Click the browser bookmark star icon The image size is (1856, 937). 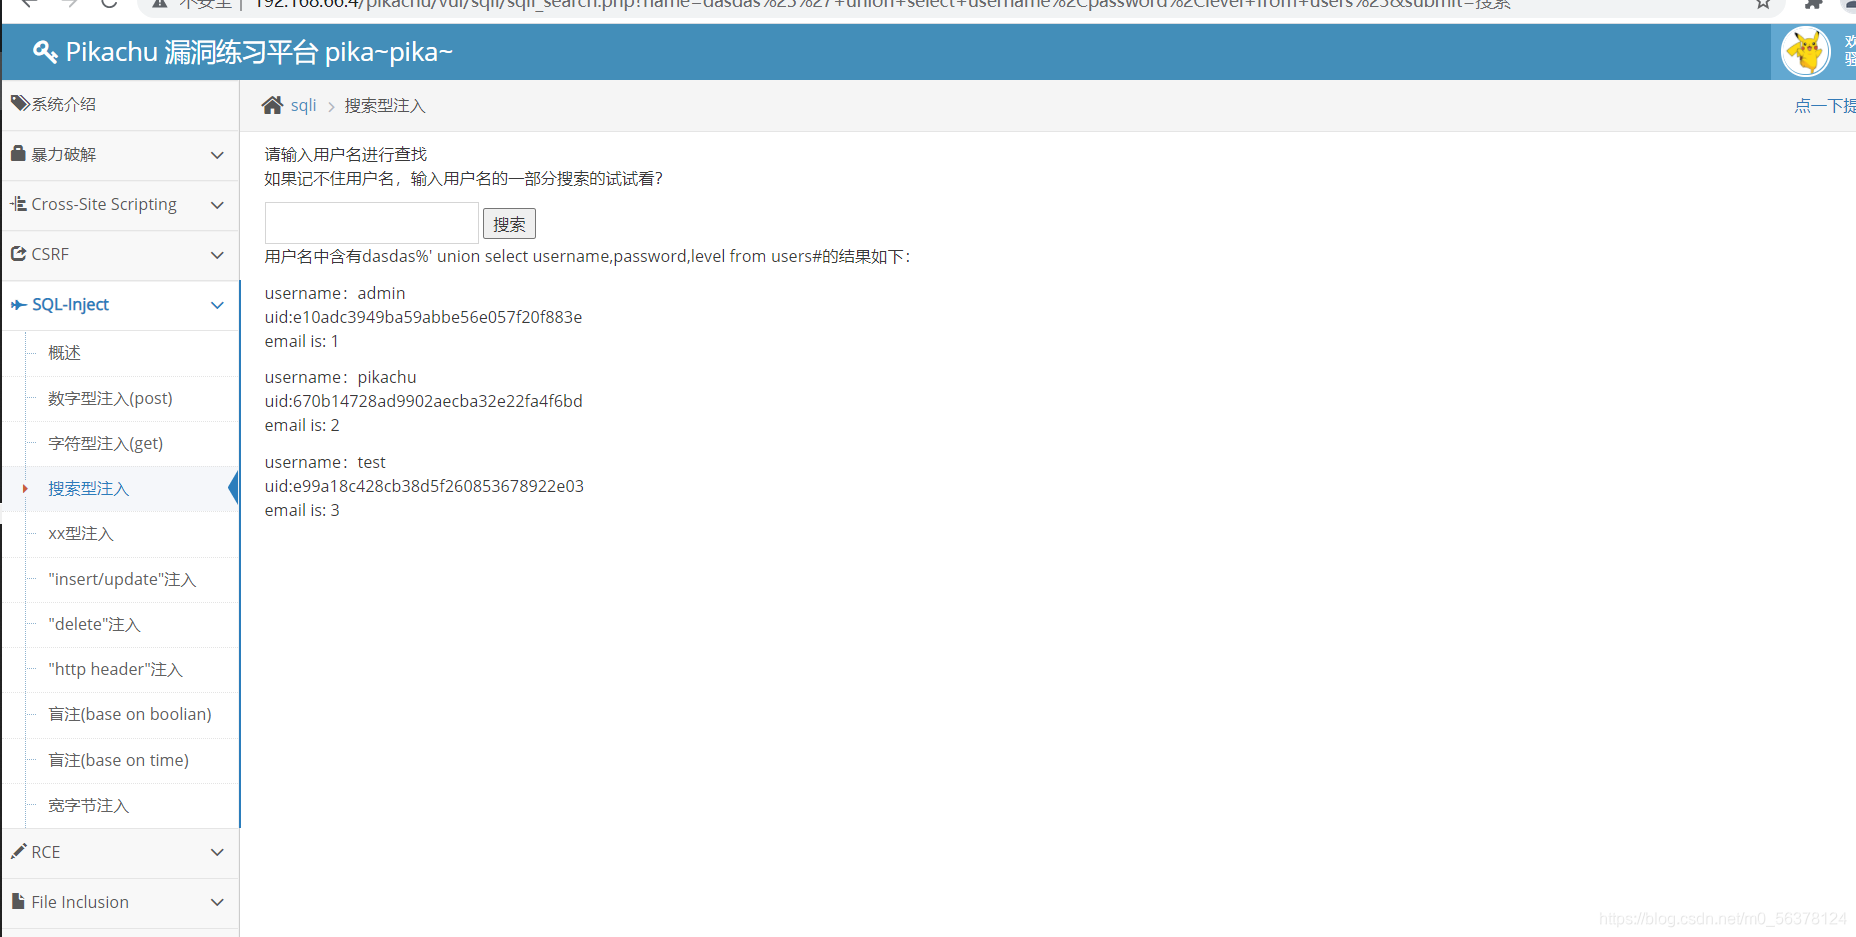(1763, 4)
